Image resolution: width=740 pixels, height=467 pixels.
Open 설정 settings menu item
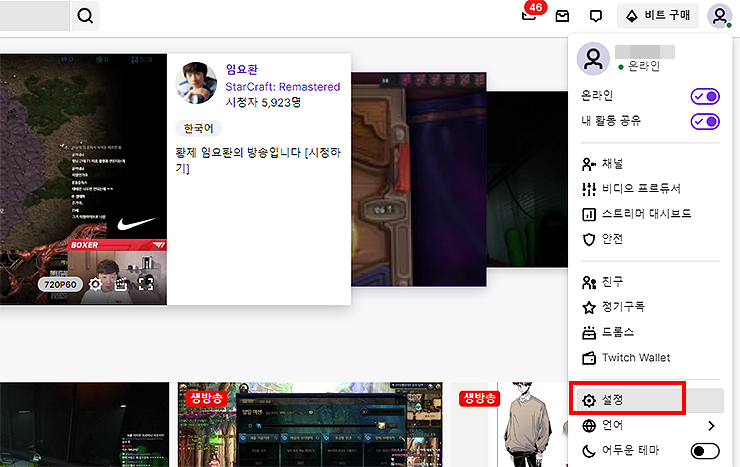[x=650, y=400]
